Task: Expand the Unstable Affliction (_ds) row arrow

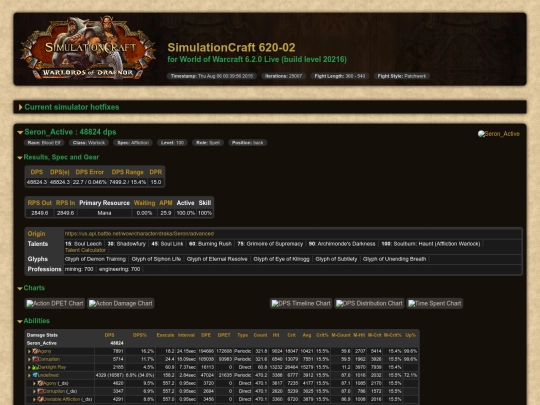Action: tap(34, 399)
